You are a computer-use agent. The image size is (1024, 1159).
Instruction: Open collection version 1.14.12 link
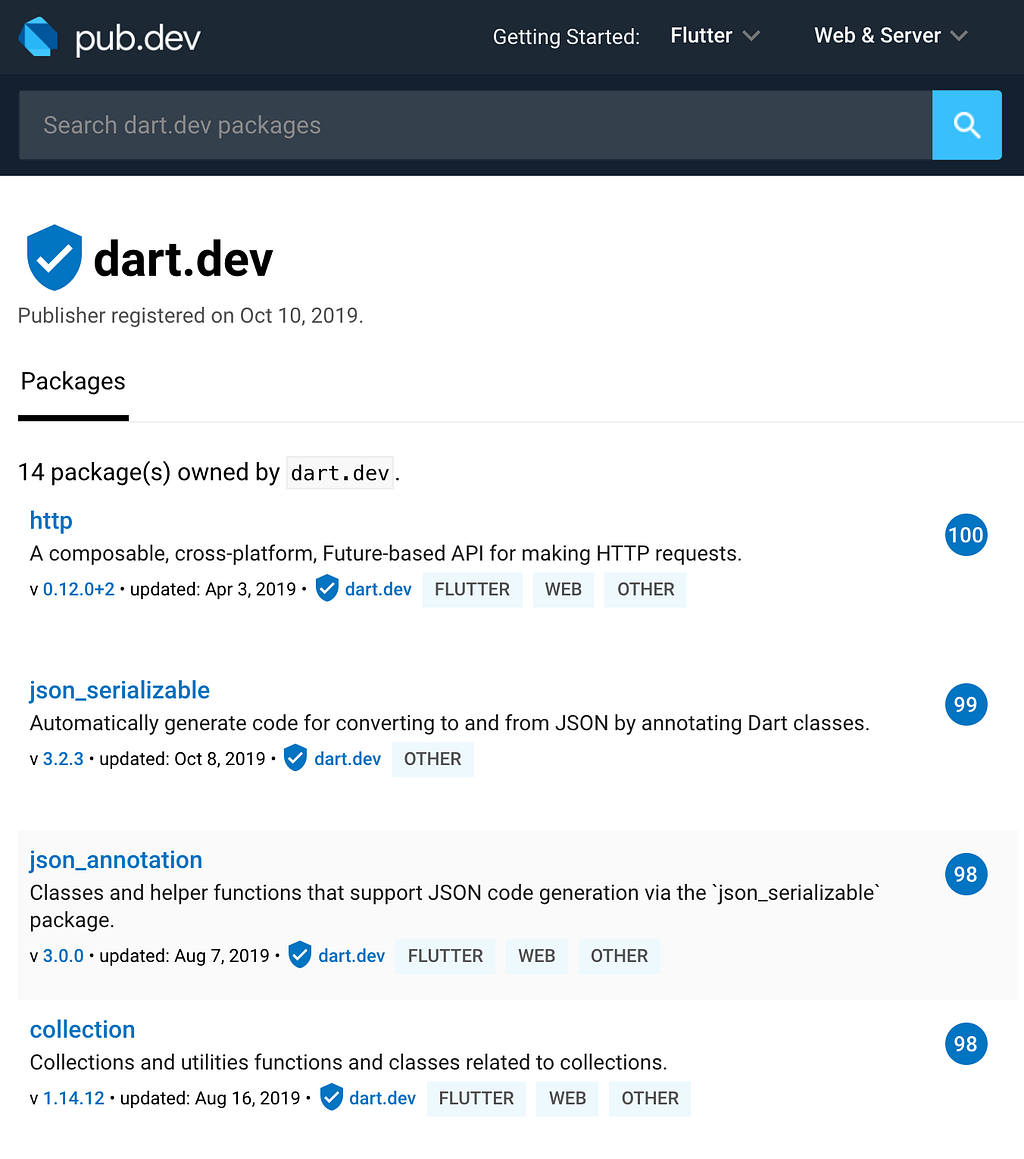(73, 1098)
